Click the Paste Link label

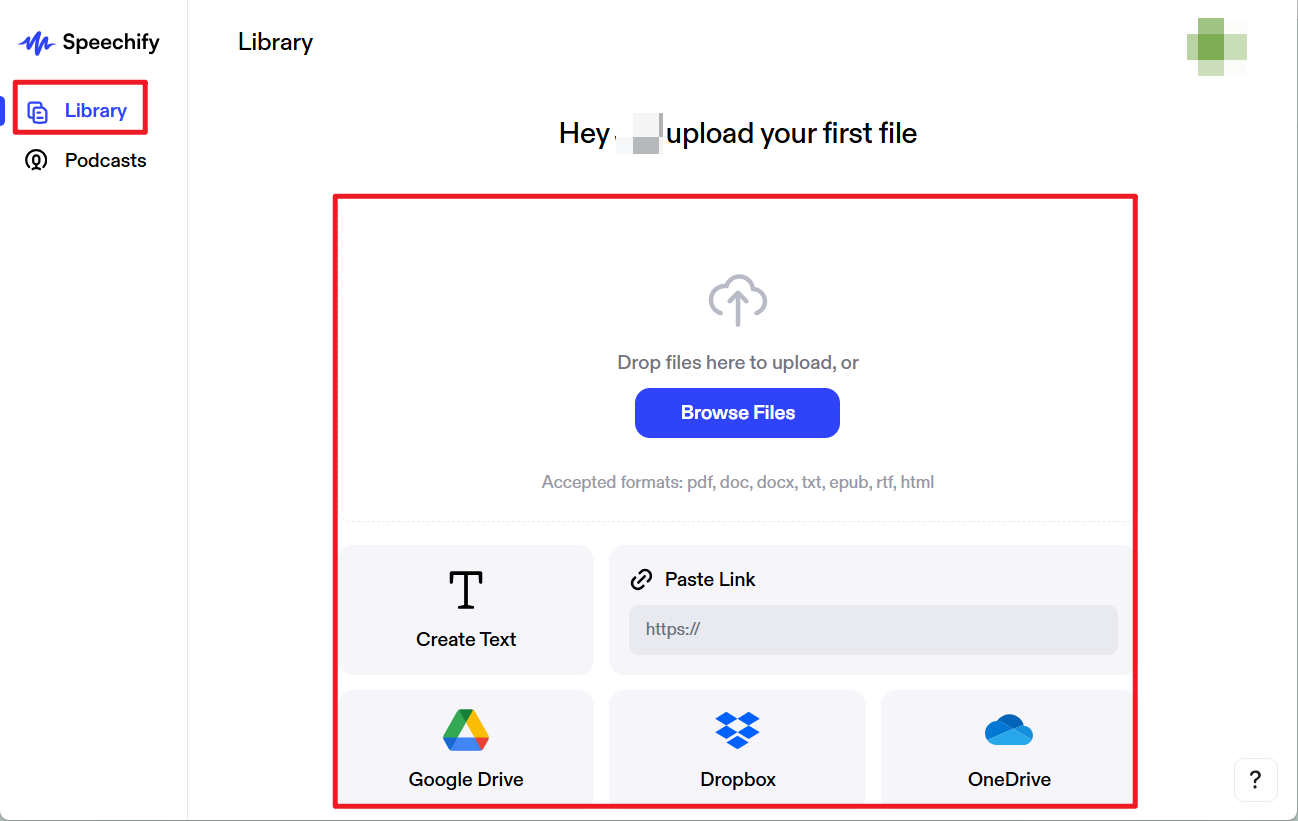[710, 580]
